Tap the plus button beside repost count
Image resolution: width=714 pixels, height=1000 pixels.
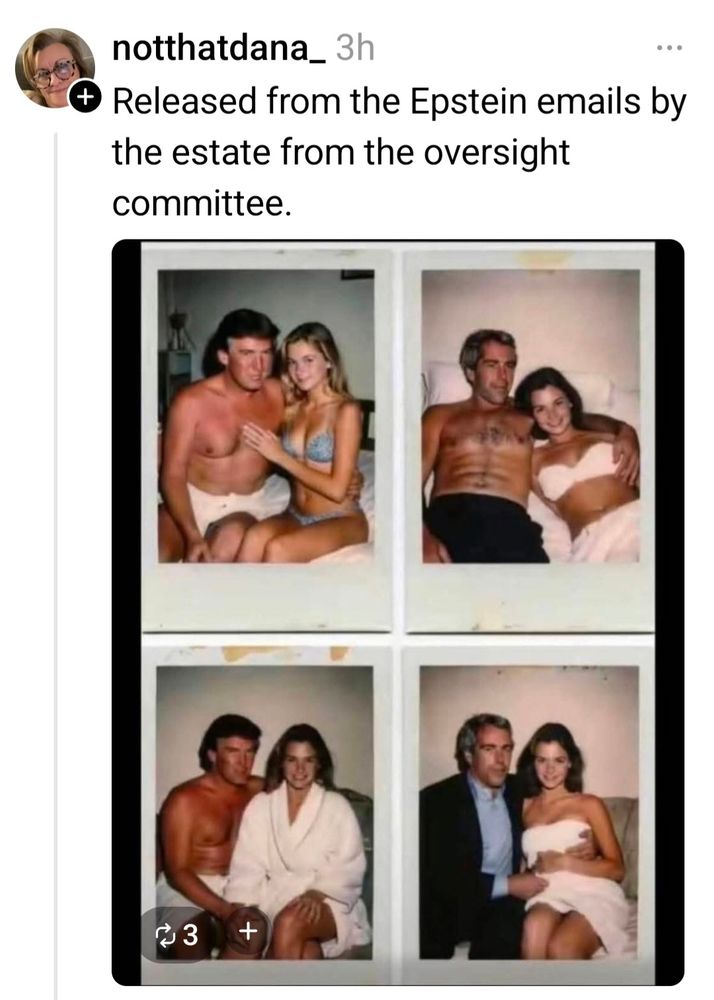click(x=248, y=930)
